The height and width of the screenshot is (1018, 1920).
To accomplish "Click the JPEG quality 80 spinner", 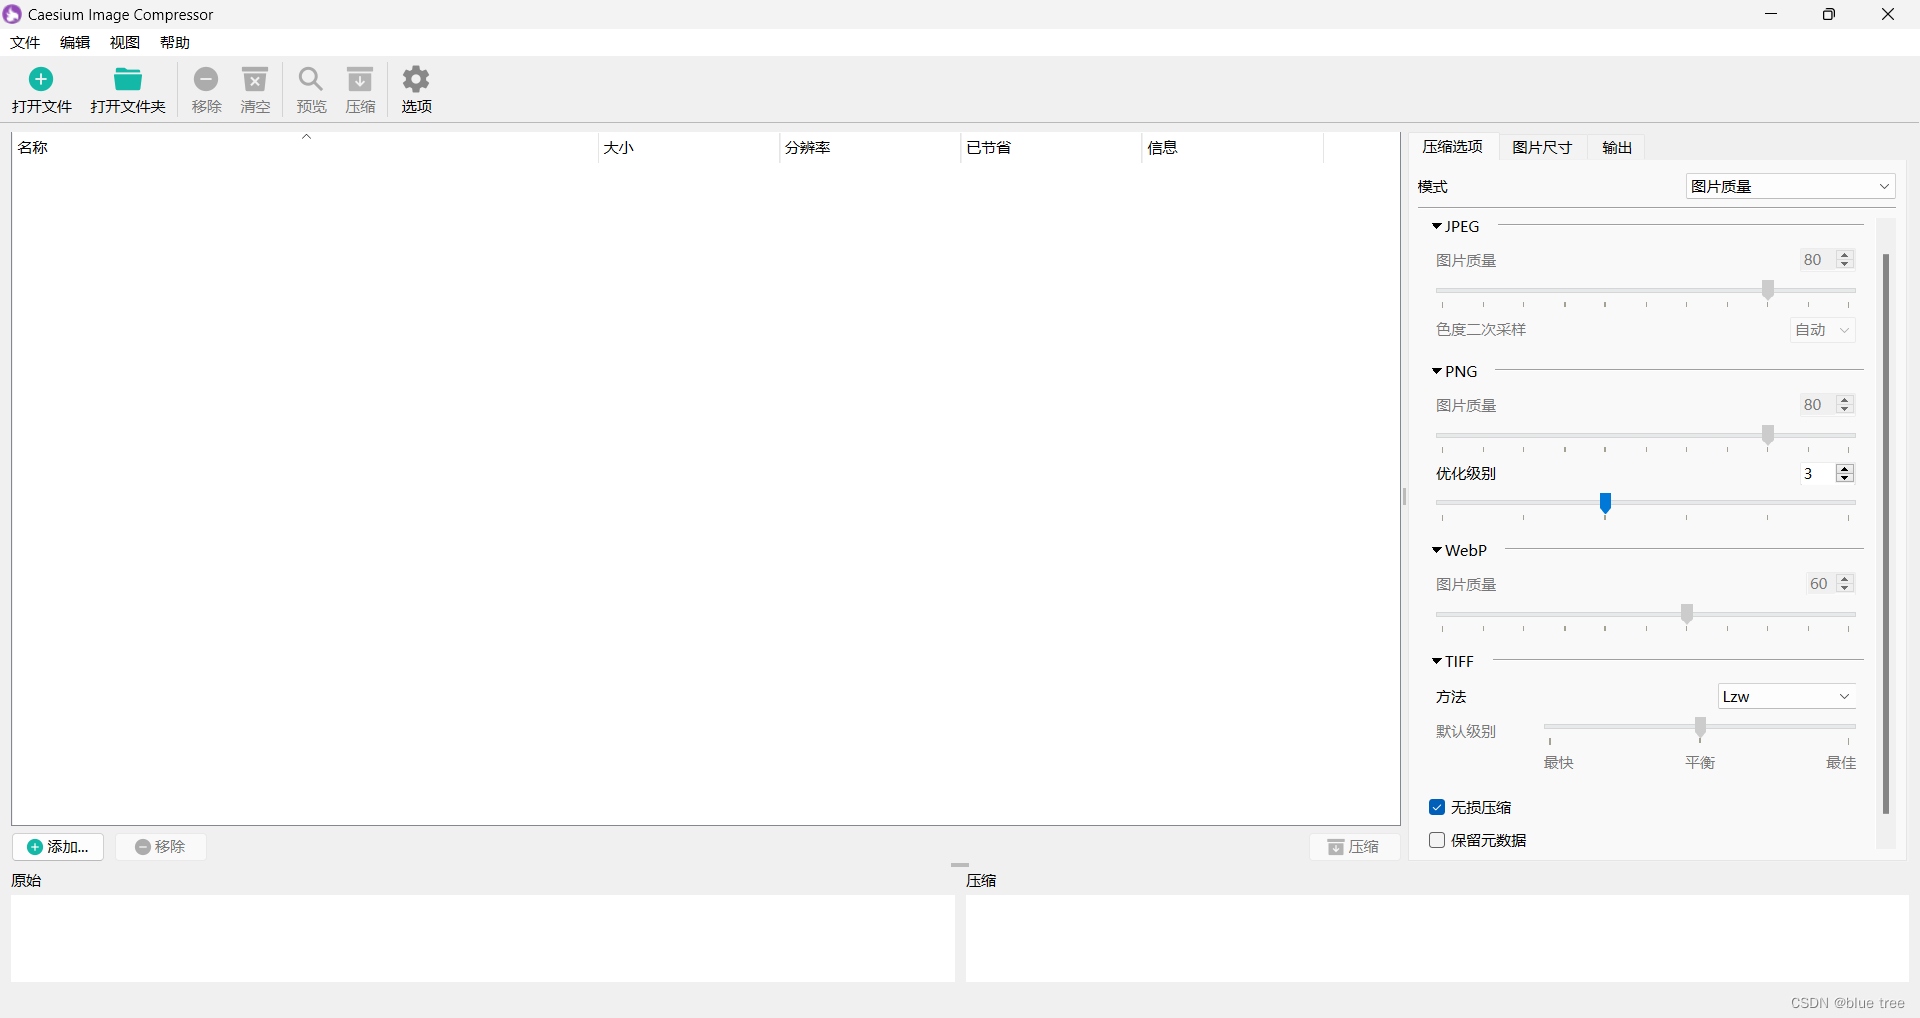I will pyautogui.click(x=1827, y=260).
